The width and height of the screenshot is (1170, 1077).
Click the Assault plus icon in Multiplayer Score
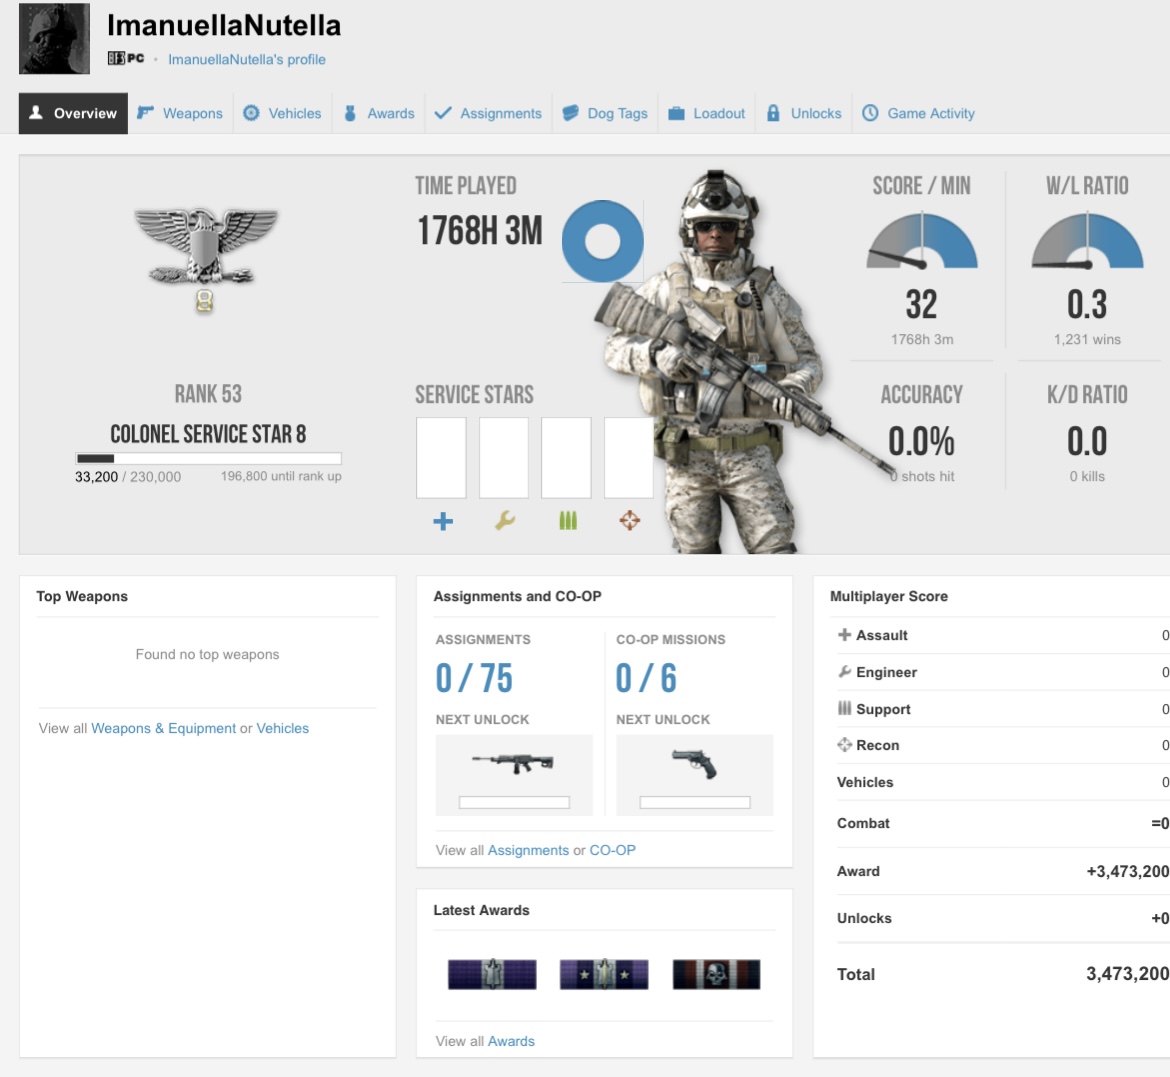click(x=844, y=635)
